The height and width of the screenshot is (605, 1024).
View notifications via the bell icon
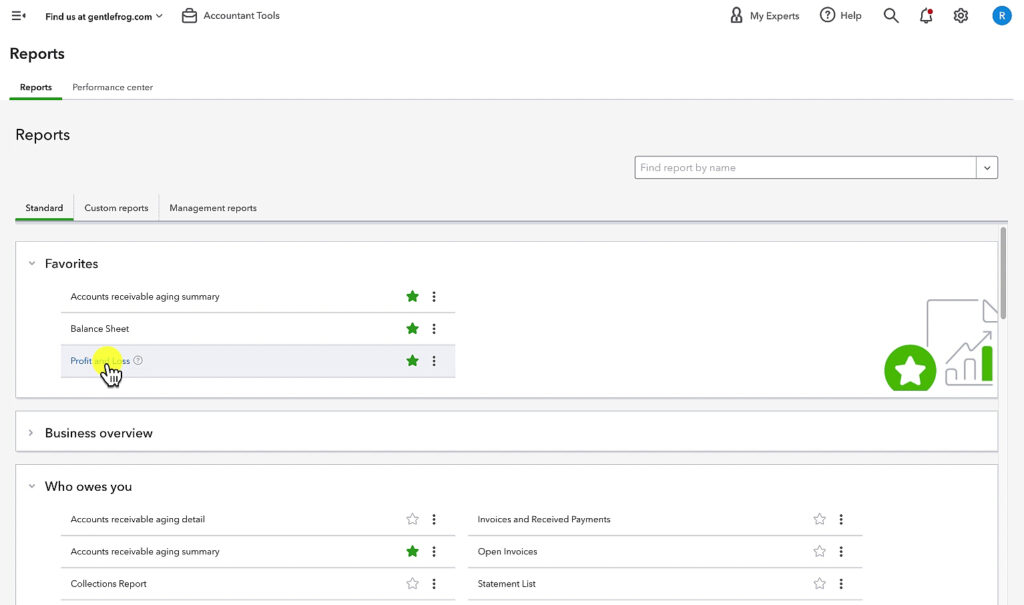click(926, 16)
